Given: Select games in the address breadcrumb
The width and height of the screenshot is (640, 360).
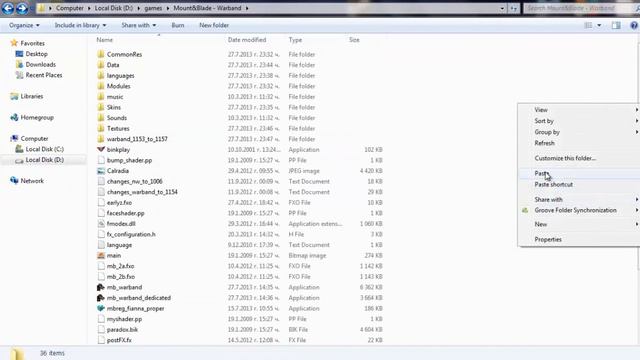Looking at the screenshot, I should coord(153,8).
